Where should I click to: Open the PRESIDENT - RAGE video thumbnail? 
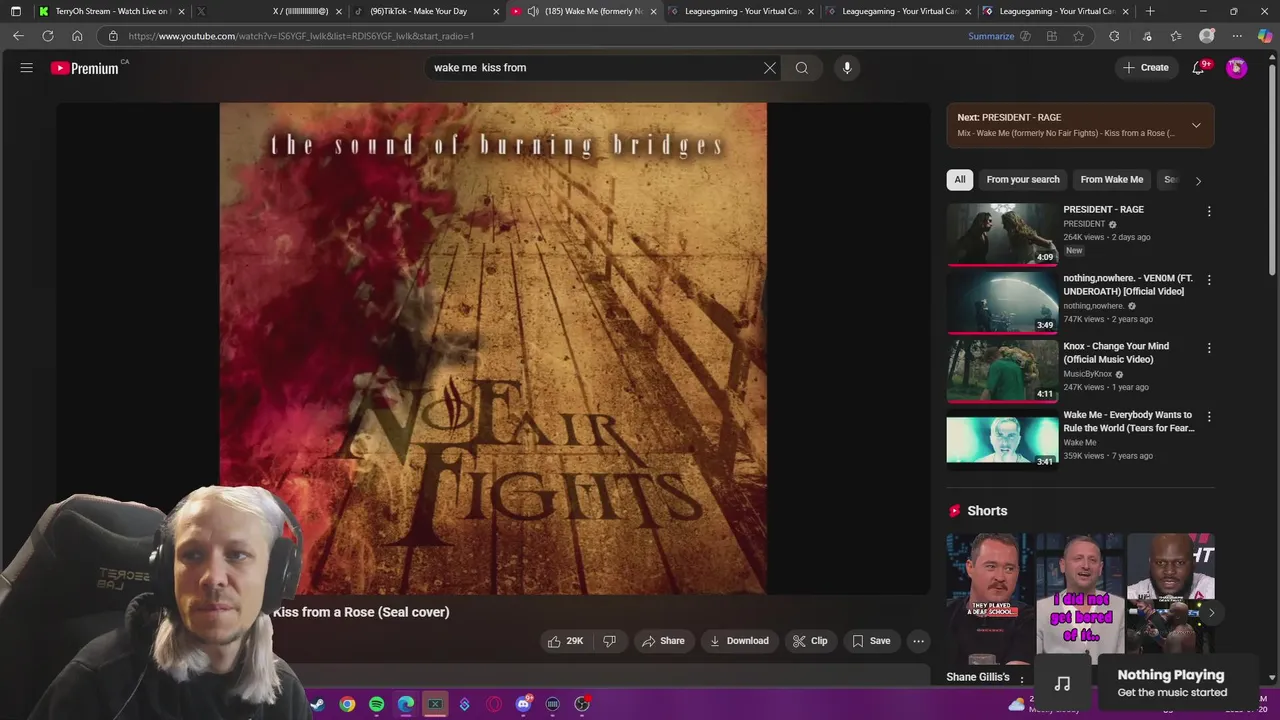pyautogui.click(x=1002, y=234)
